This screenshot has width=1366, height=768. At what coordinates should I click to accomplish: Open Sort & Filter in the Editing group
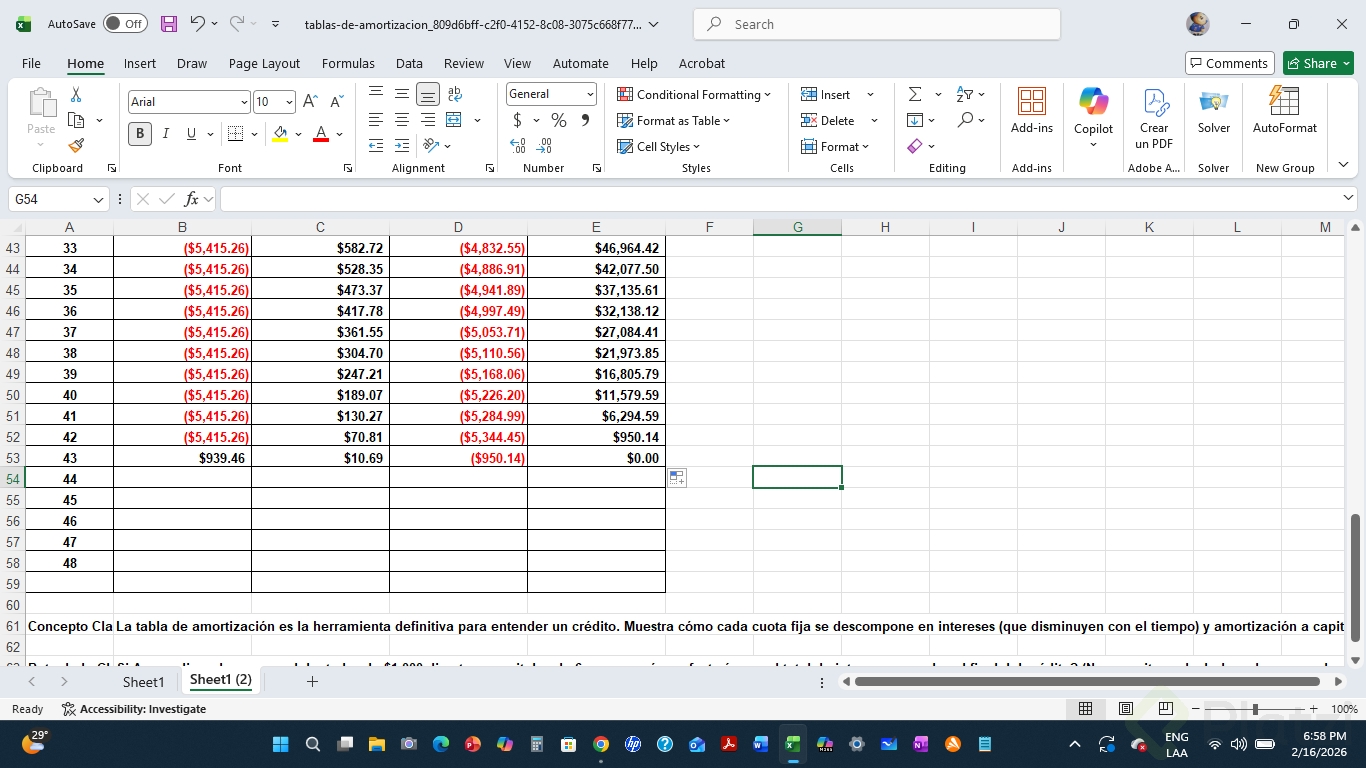(965, 94)
